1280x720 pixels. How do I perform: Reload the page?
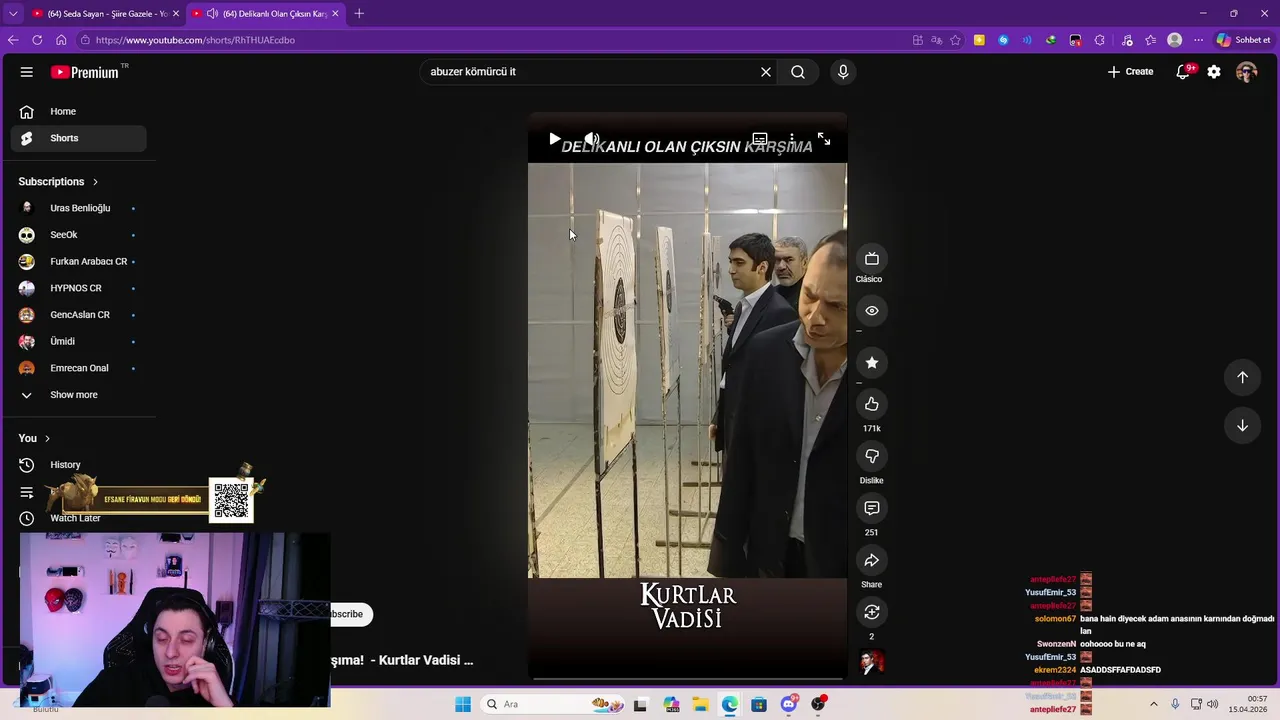(37, 40)
